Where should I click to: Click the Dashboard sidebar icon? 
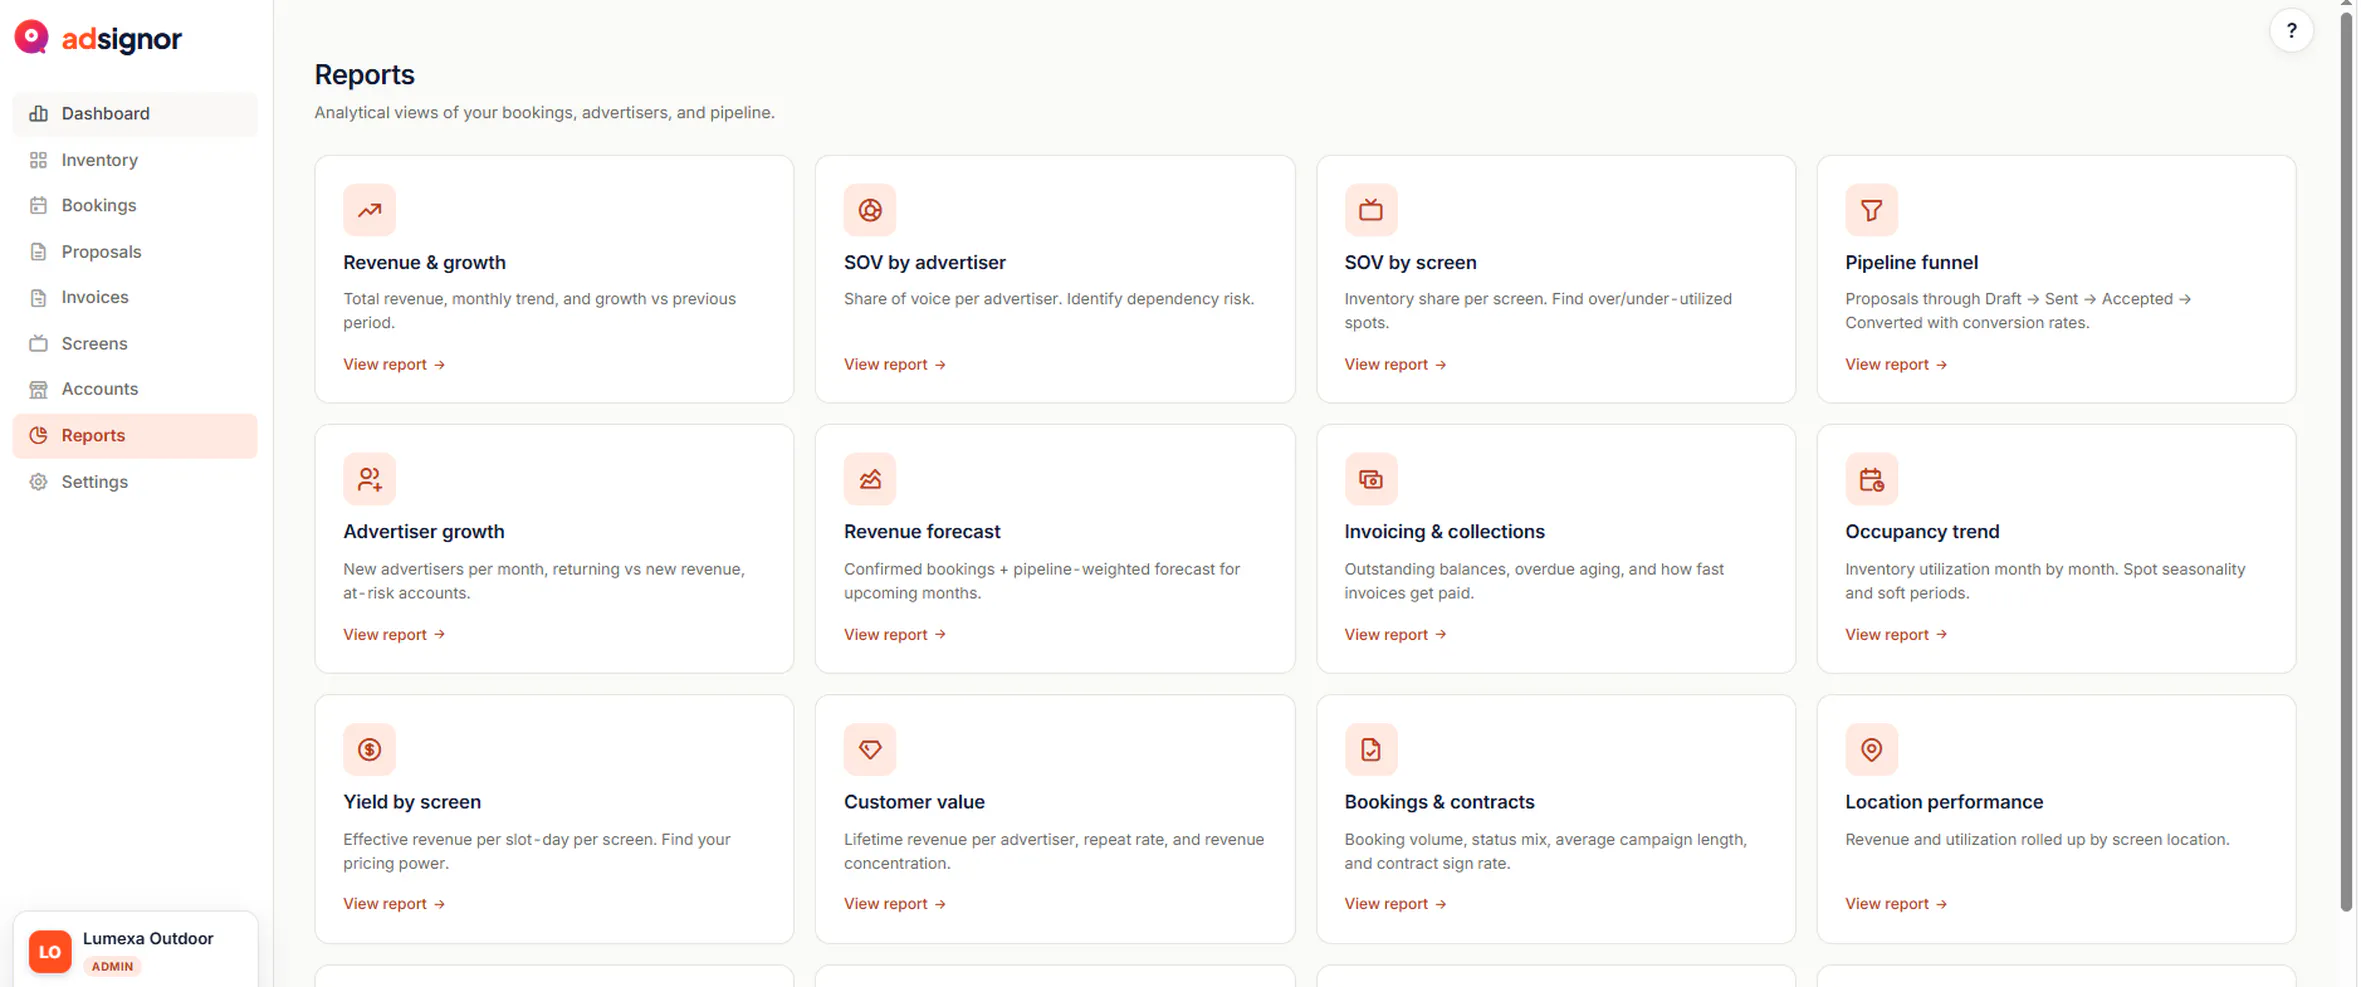coord(38,113)
